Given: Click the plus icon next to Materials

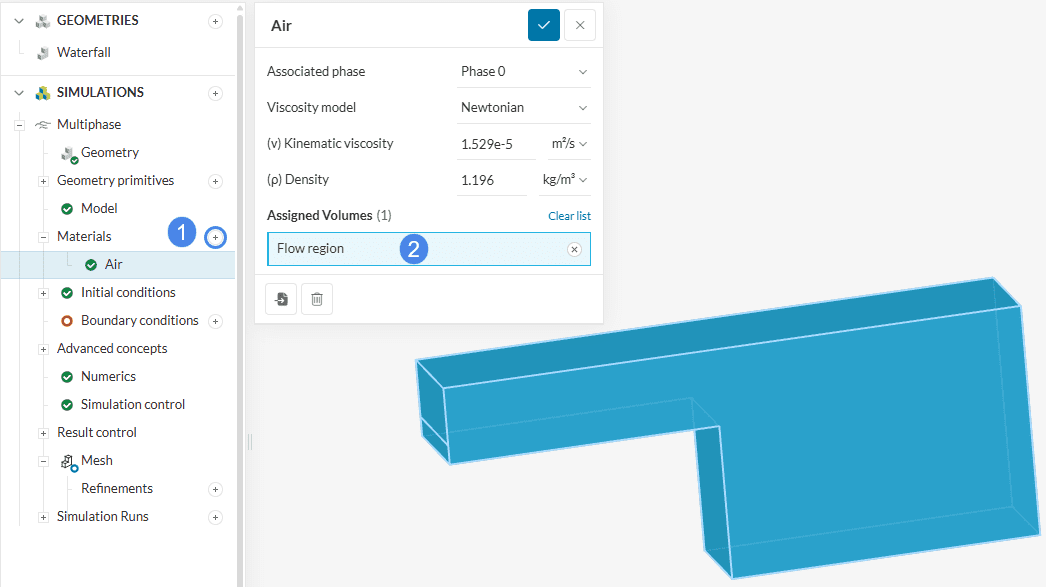Looking at the screenshot, I should [215, 237].
